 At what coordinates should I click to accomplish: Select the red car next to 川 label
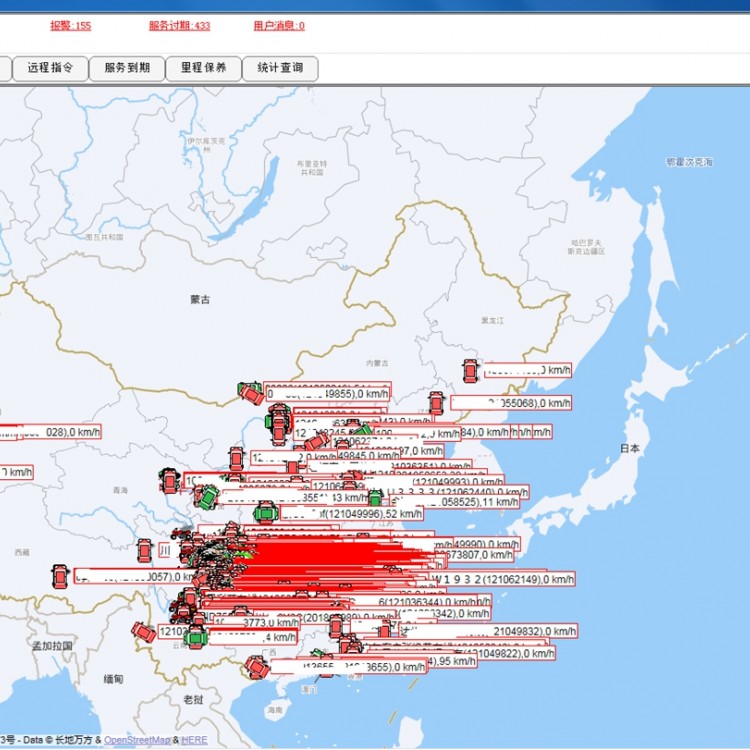tap(144, 550)
